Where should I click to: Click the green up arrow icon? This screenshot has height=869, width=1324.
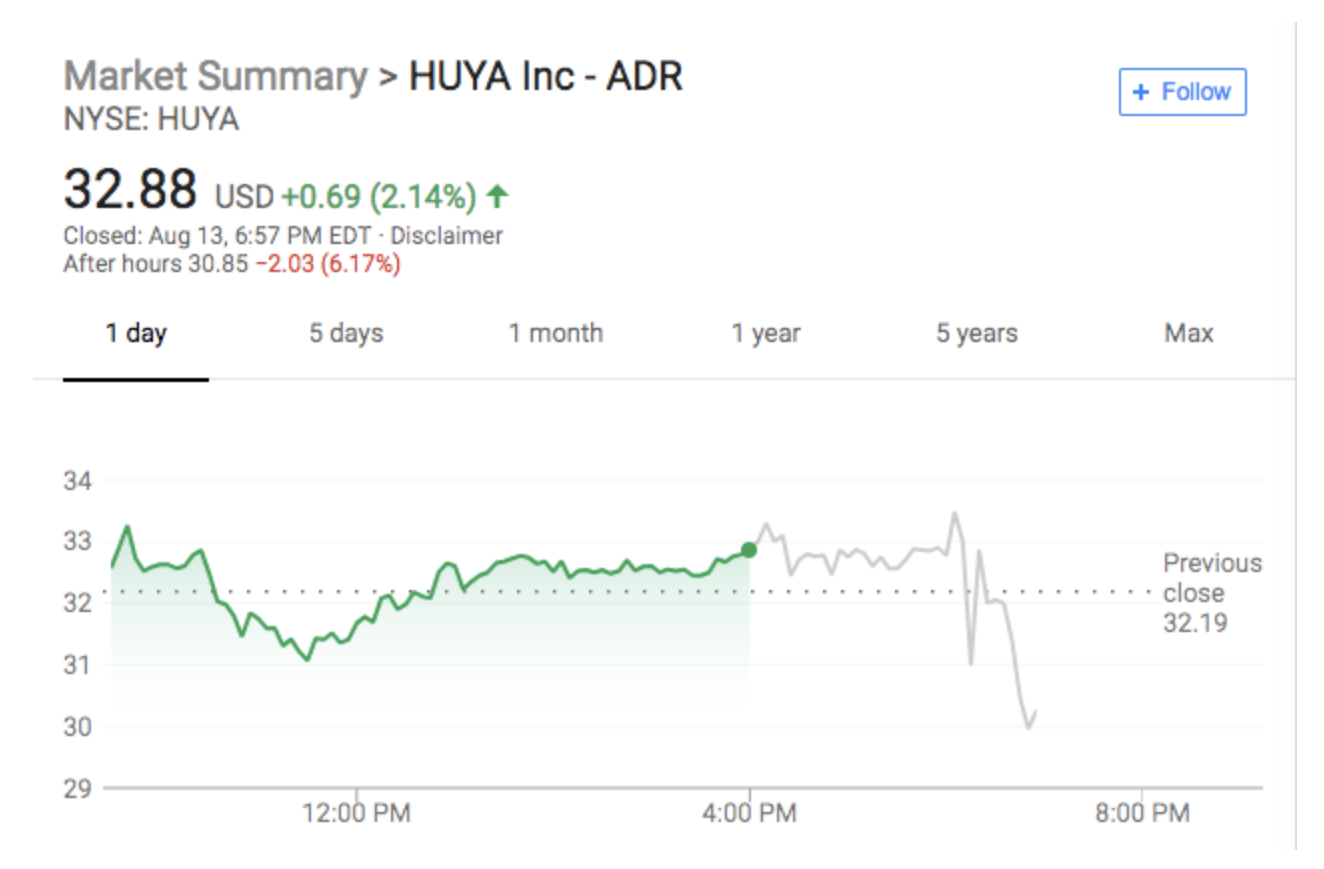click(x=497, y=197)
